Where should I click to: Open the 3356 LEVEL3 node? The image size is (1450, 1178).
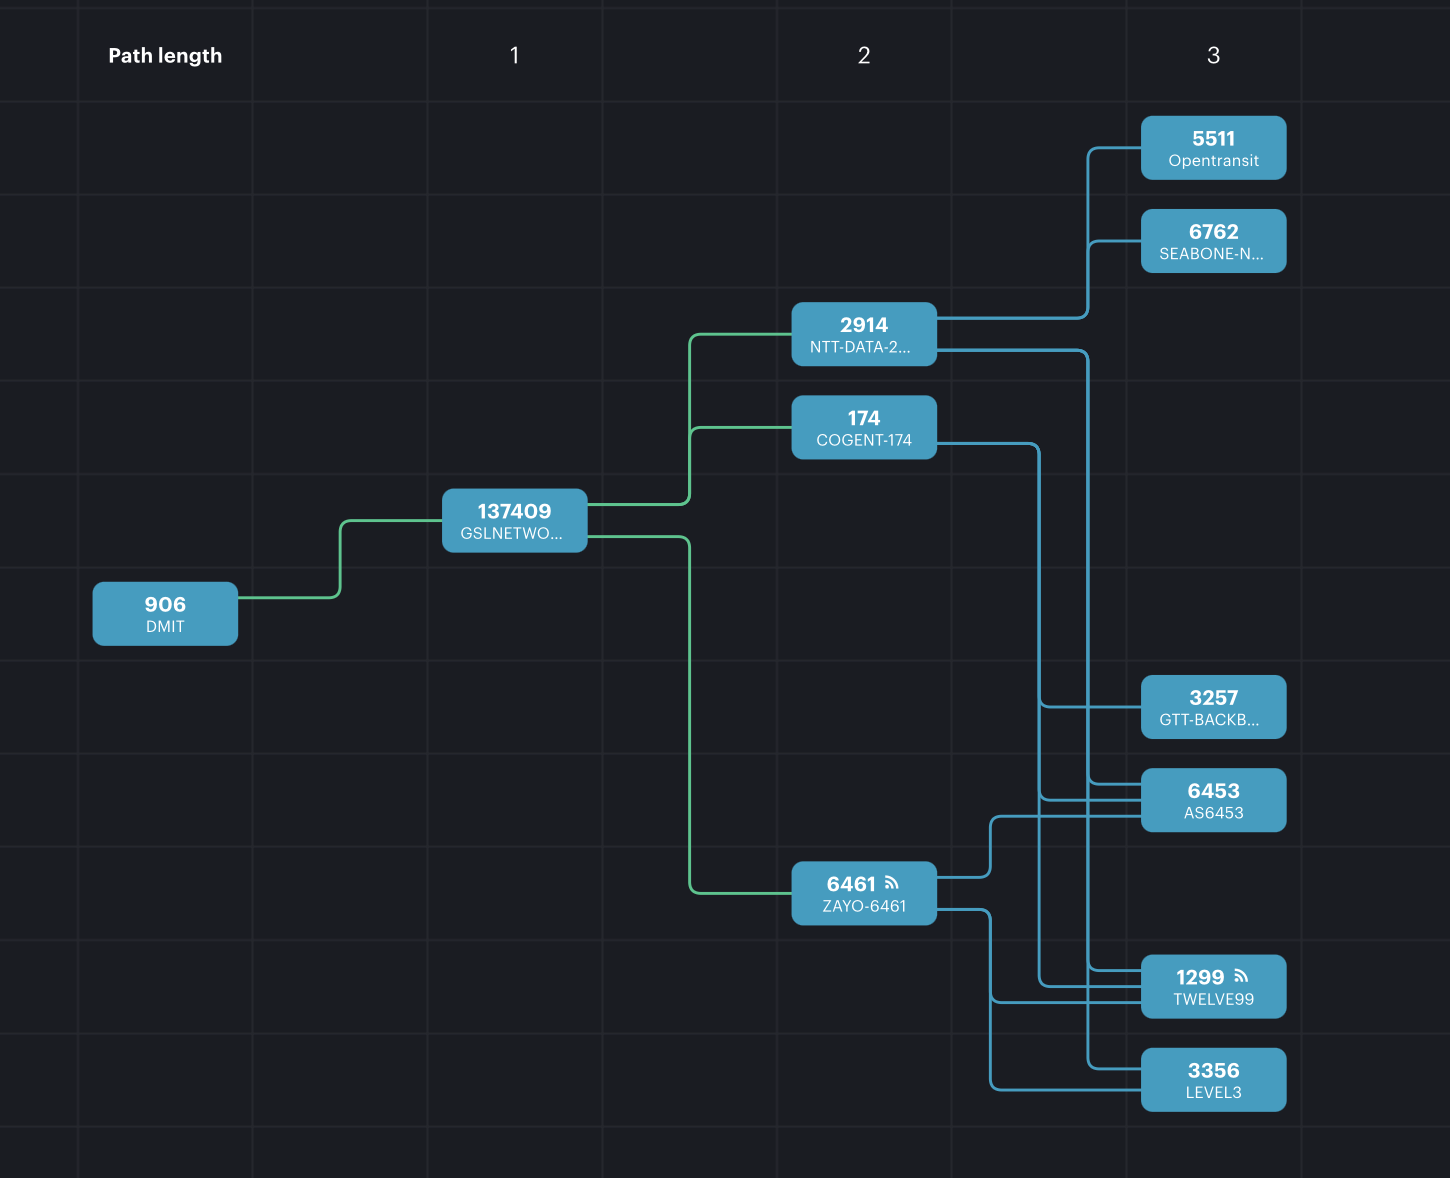pos(1213,1080)
